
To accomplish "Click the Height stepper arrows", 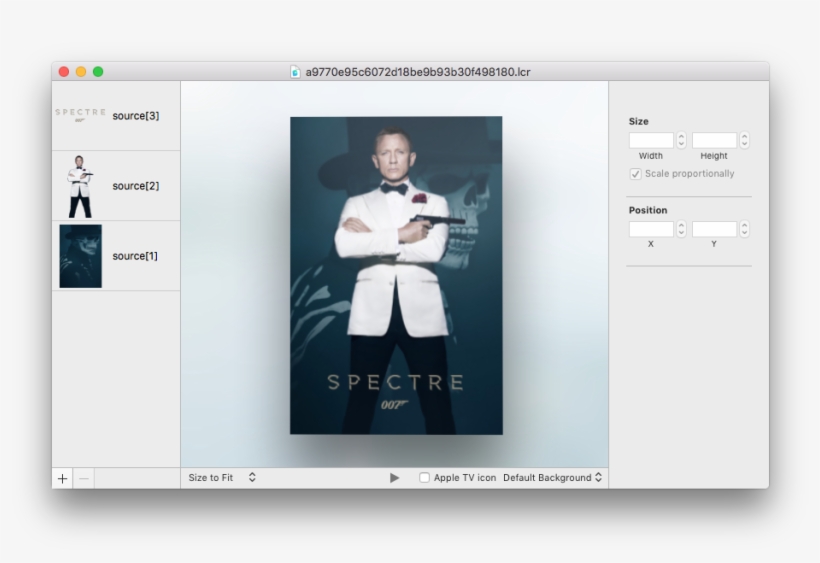I will [744, 140].
